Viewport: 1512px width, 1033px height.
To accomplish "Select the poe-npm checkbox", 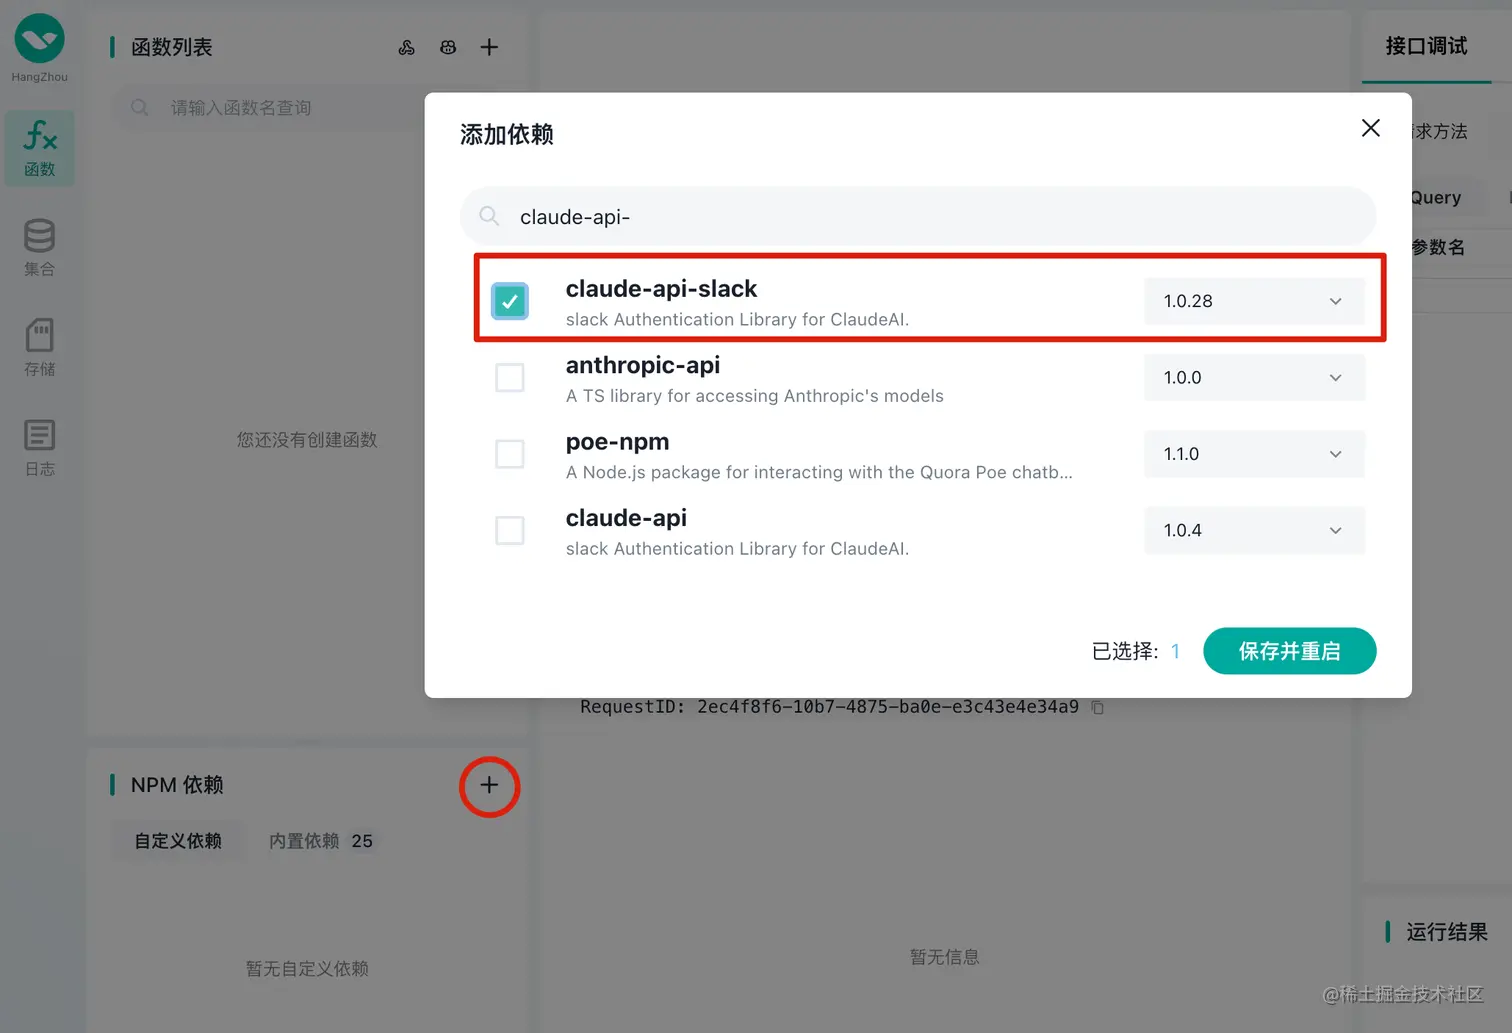I will (x=510, y=453).
